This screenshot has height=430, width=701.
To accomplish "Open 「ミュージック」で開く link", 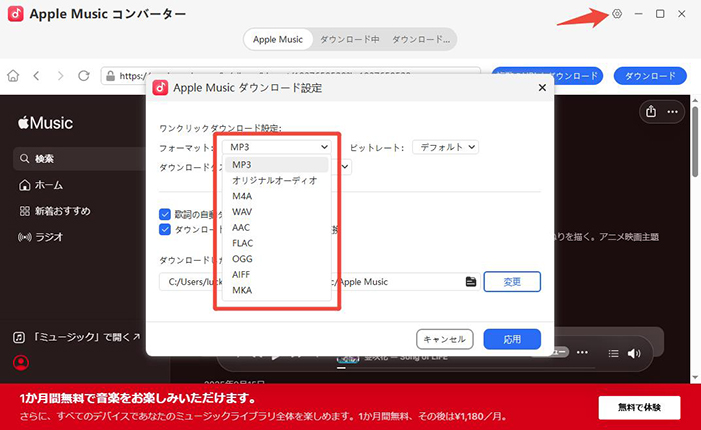I will click(76, 337).
